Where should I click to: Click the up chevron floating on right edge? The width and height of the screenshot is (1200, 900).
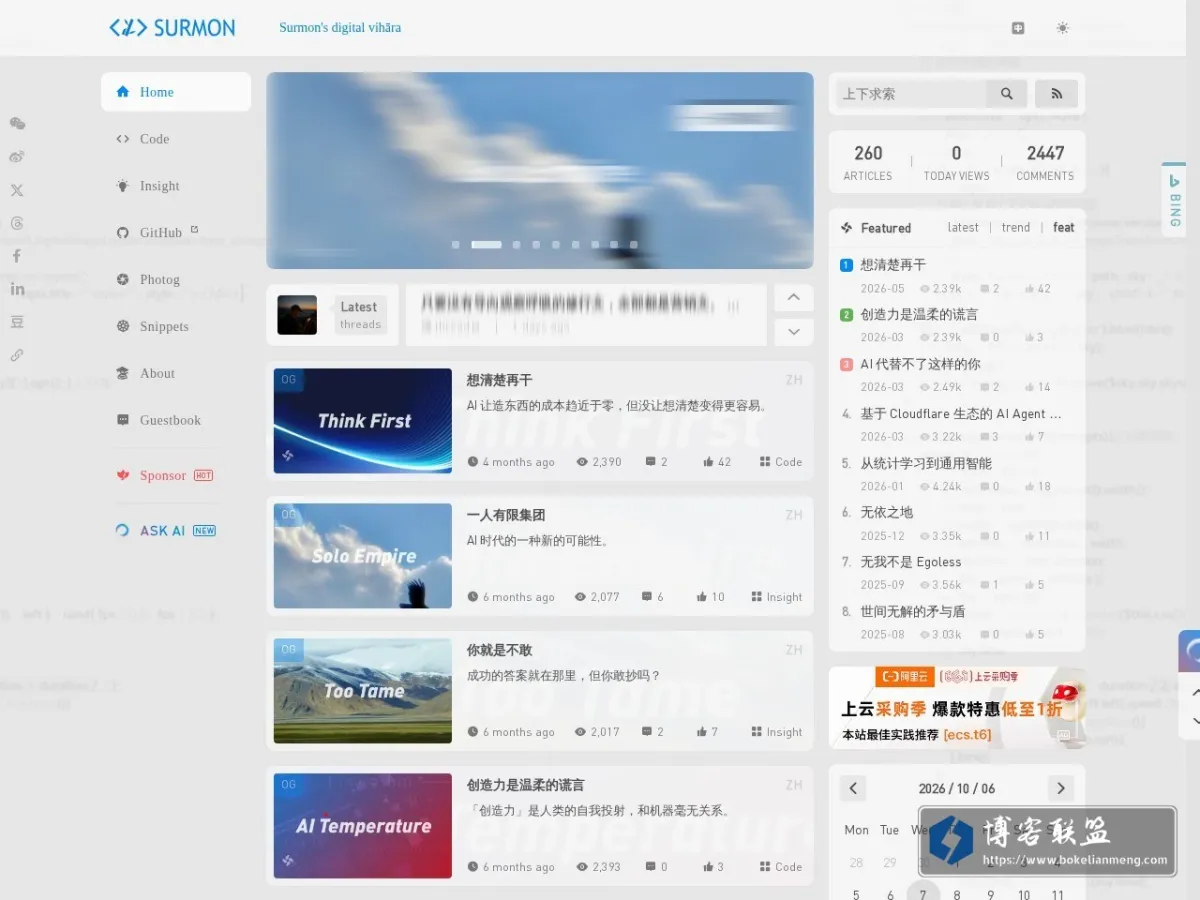pos(1195,692)
